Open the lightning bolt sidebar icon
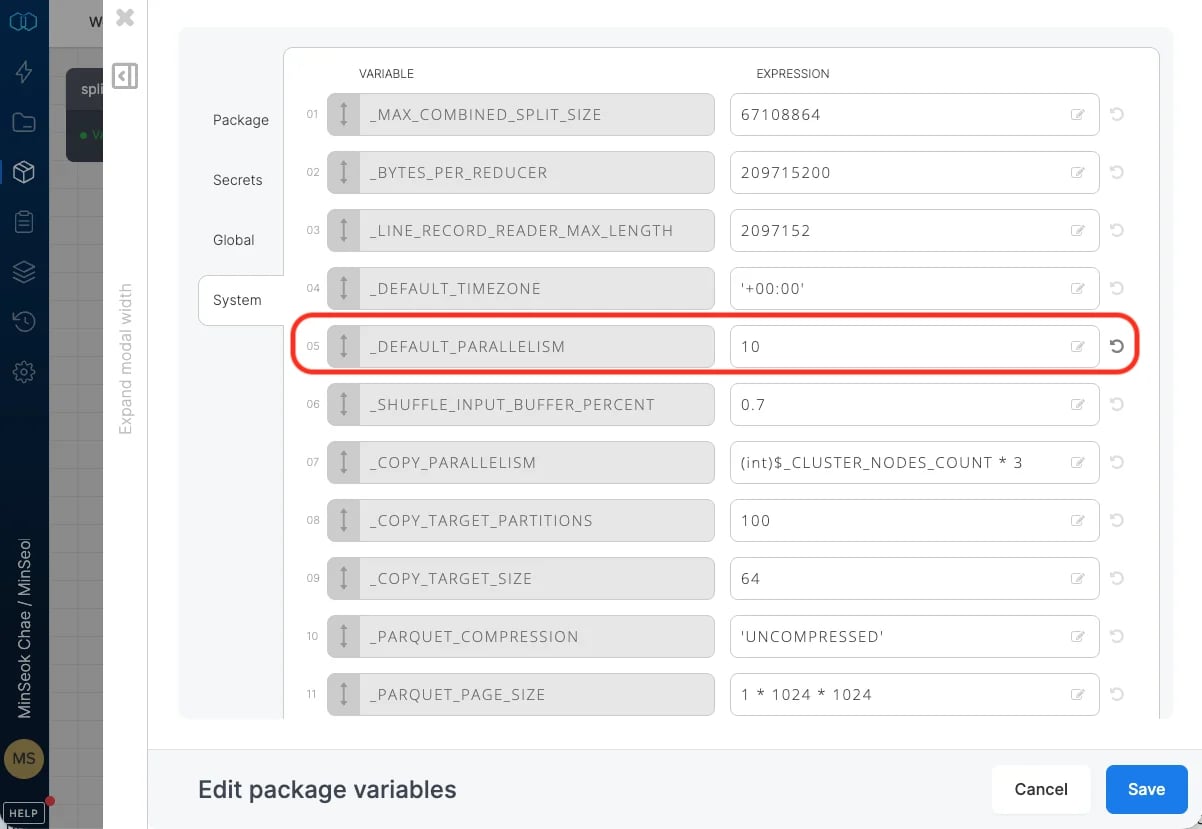The width and height of the screenshot is (1202, 829). tap(24, 72)
